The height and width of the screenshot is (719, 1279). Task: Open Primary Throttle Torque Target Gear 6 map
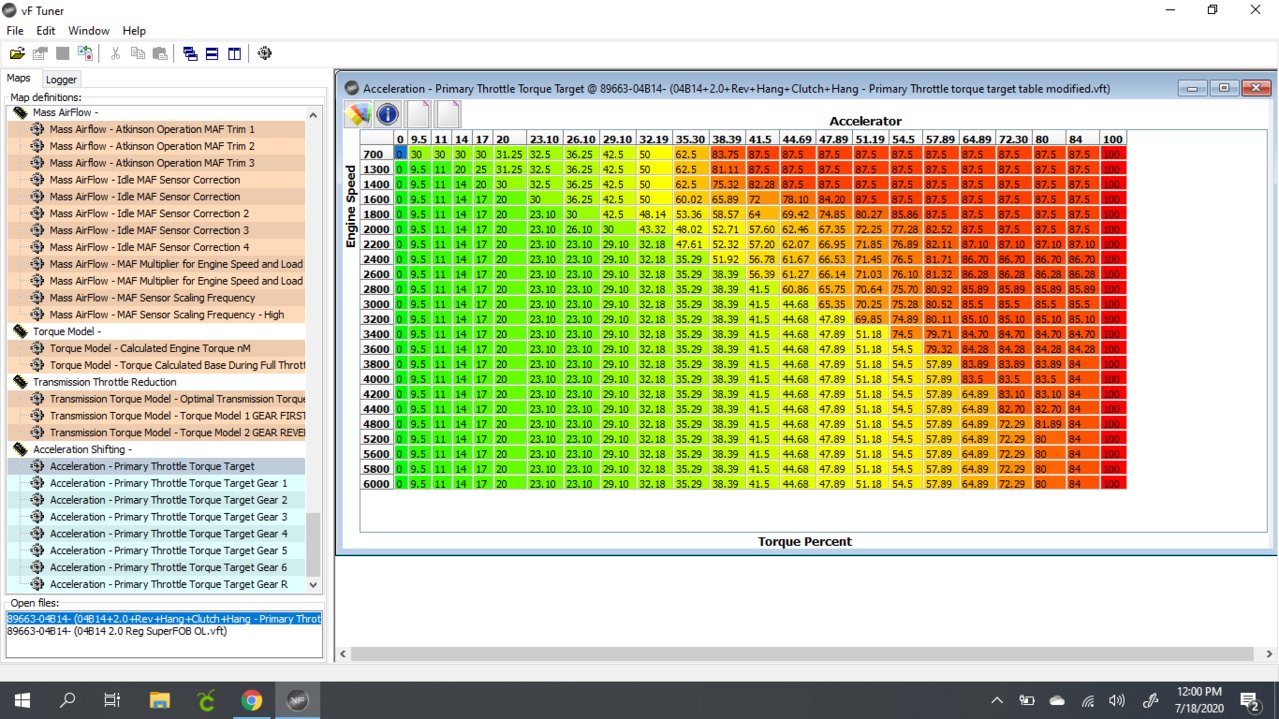pos(168,567)
